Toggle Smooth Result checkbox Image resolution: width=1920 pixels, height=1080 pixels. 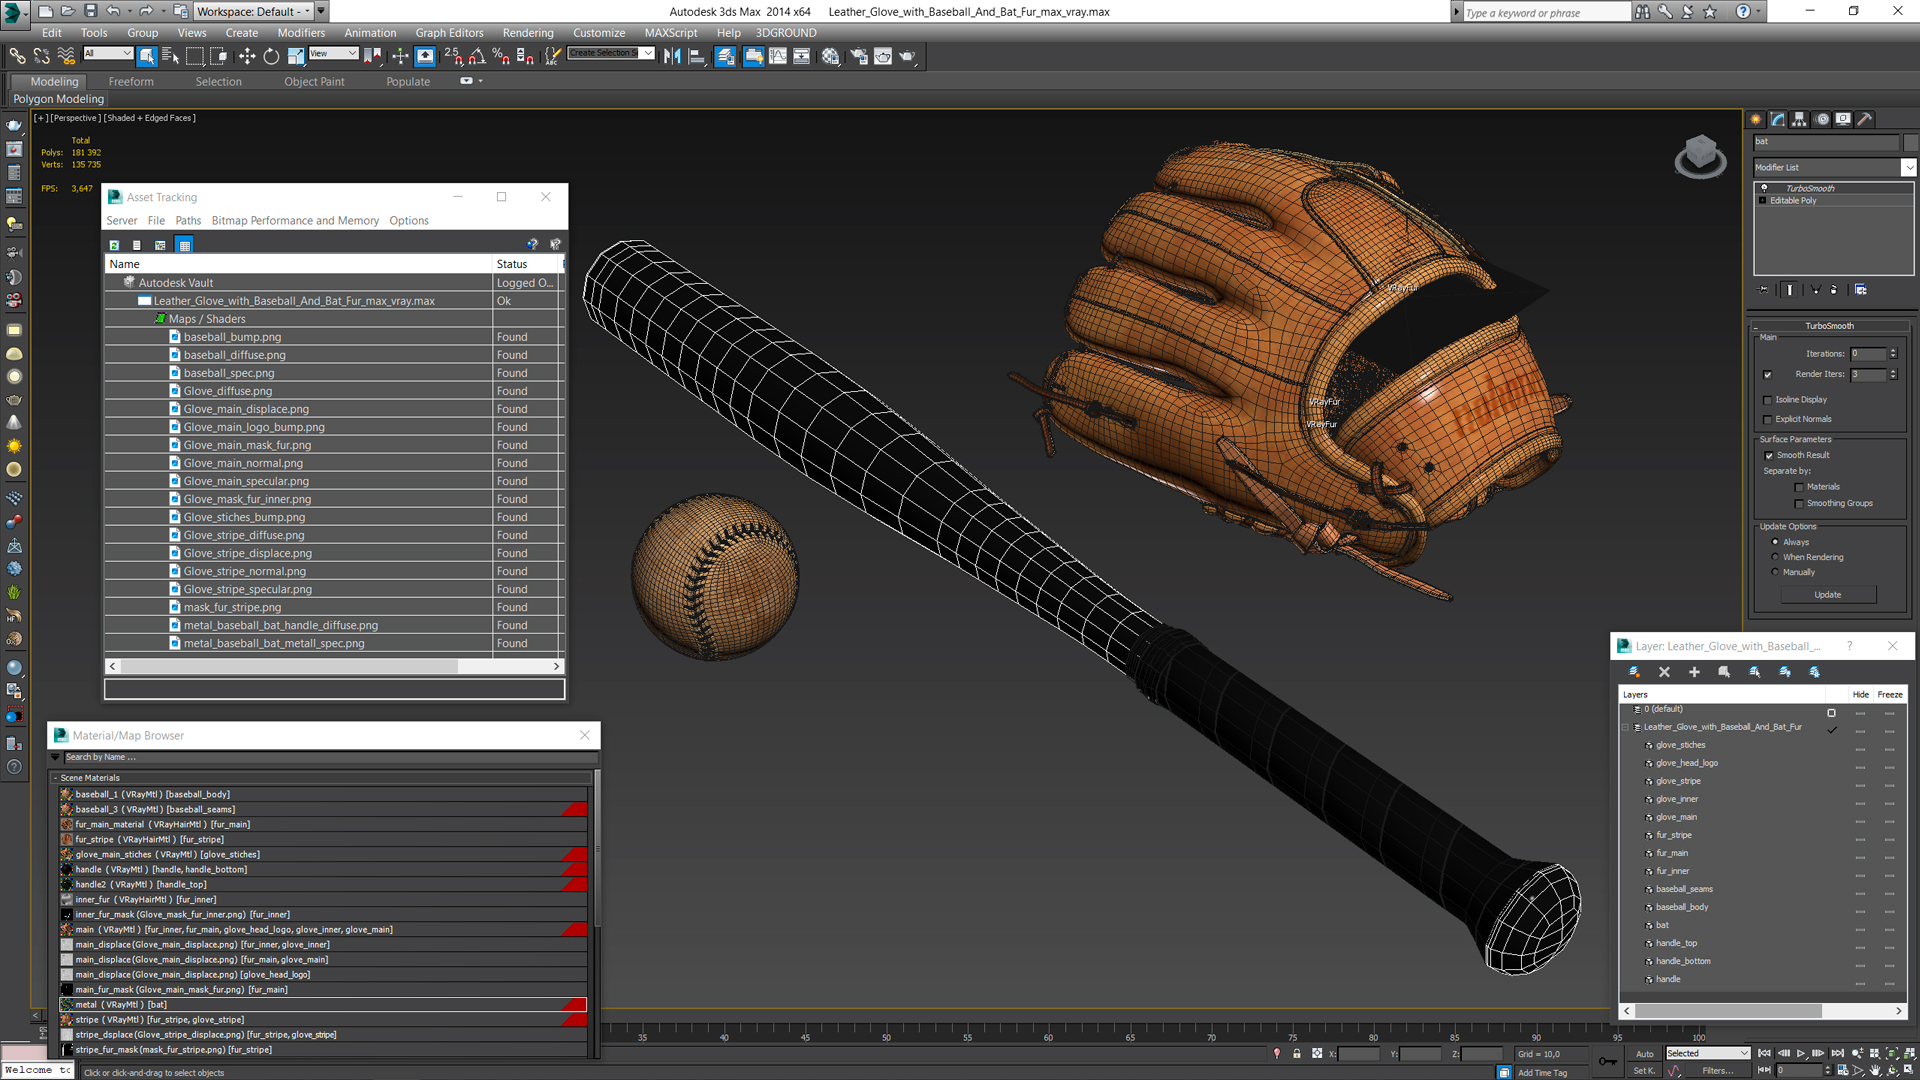click(x=1769, y=456)
